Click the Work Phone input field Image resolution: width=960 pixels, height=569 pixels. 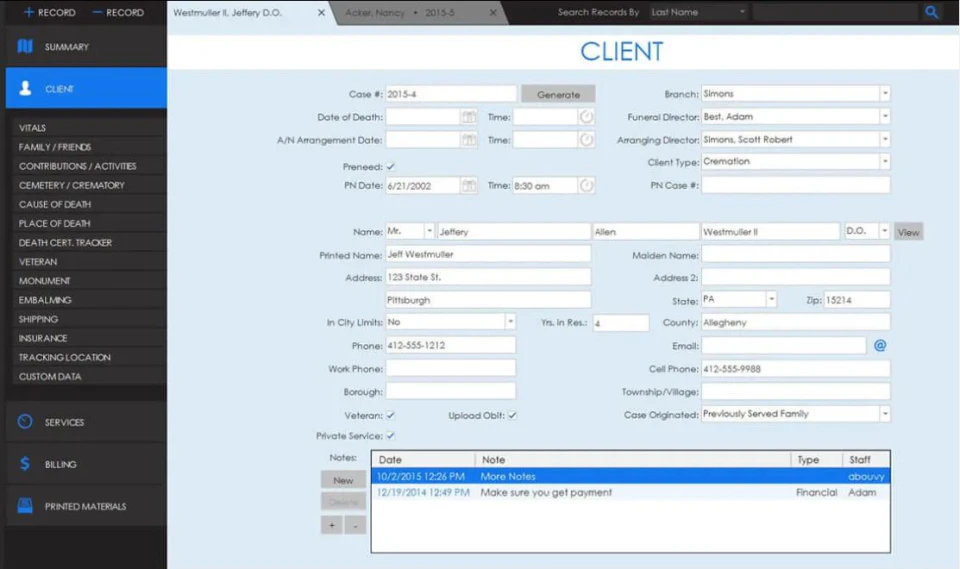(x=451, y=369)
